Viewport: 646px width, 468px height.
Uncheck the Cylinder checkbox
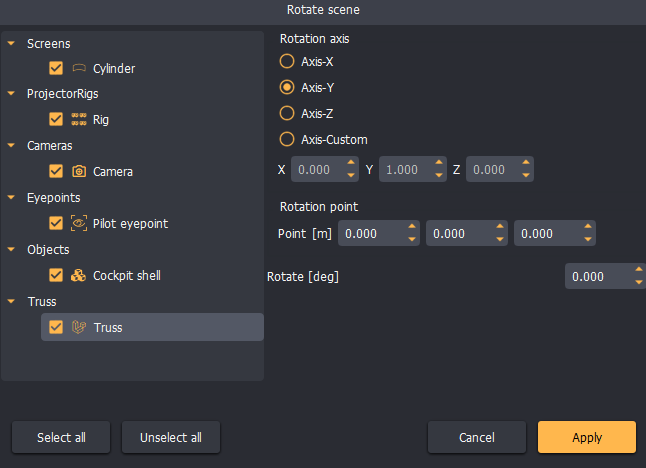[56, 68]
